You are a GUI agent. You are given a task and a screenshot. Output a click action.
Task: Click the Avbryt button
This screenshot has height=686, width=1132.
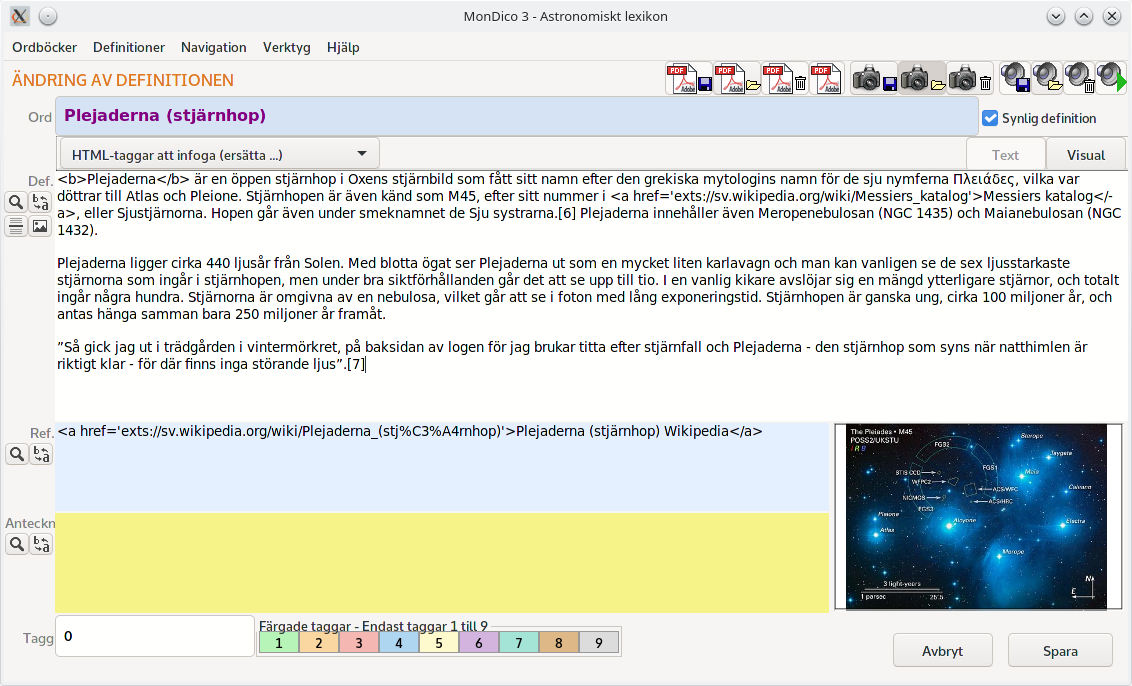[942, 651]
